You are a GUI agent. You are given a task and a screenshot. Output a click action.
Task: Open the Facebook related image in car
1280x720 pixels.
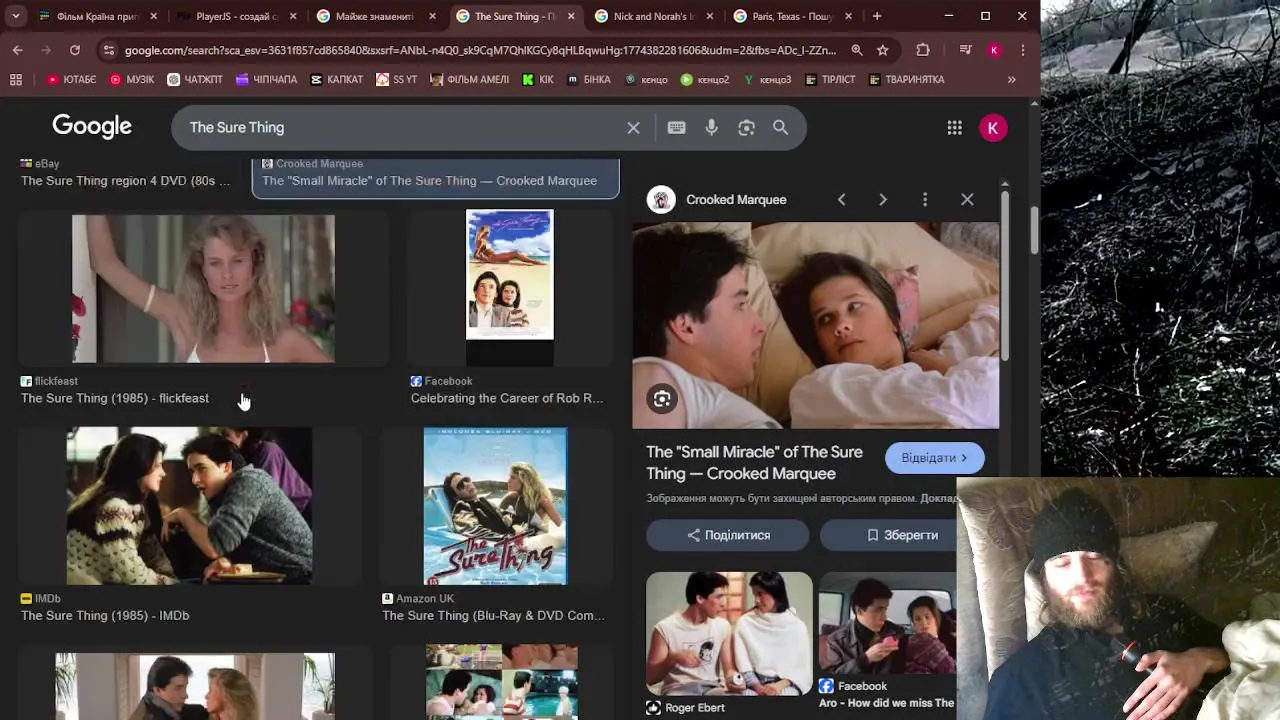pyautogui.click(x=887, y=624)
